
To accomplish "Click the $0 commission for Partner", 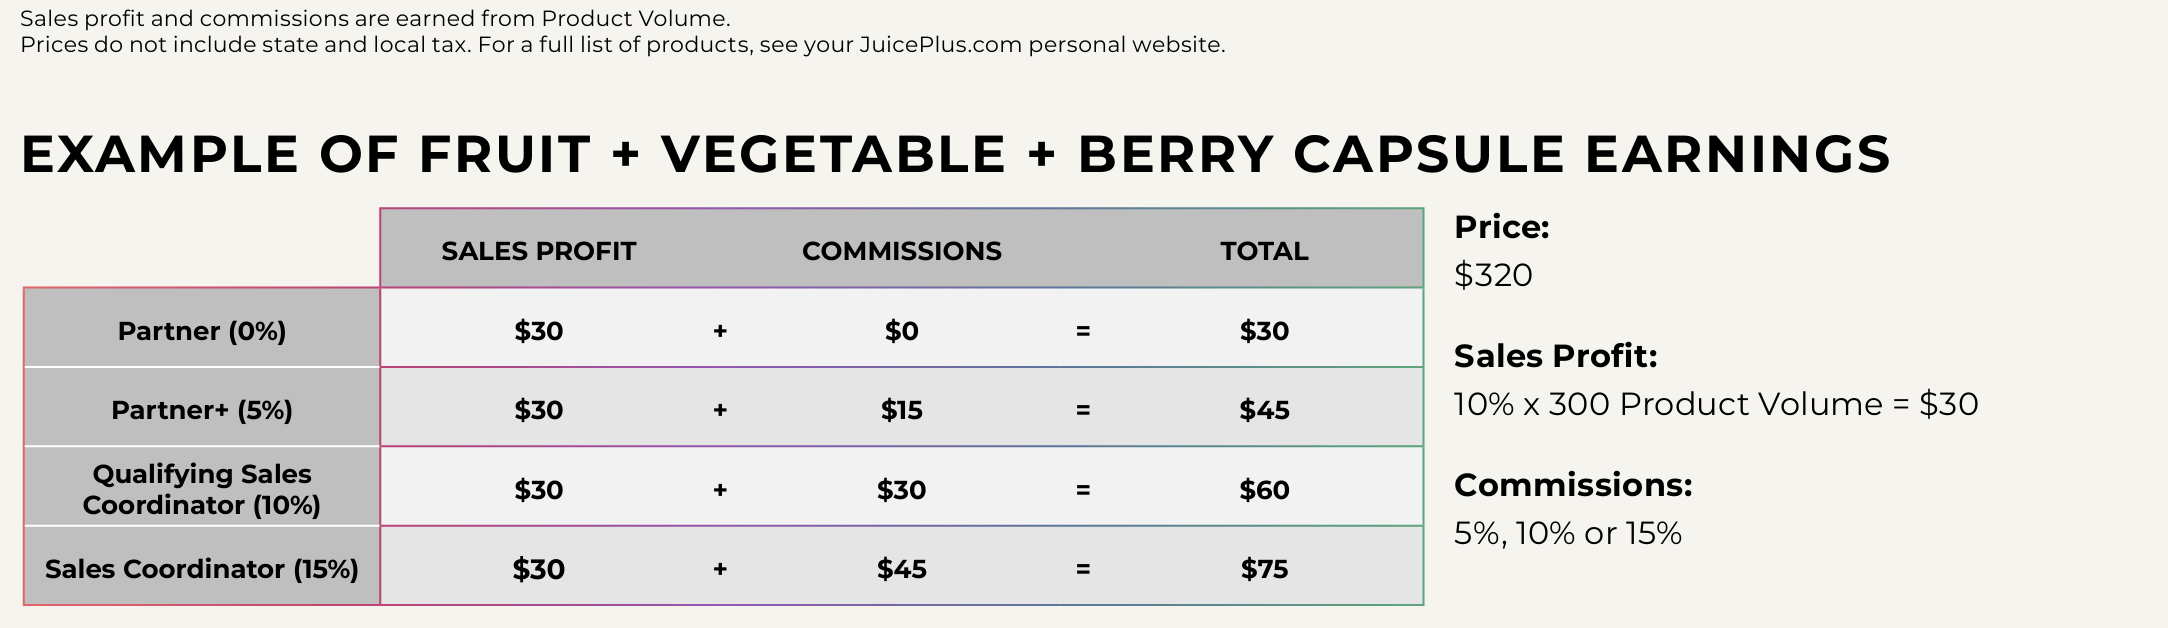I will click(x=901, y=331).
